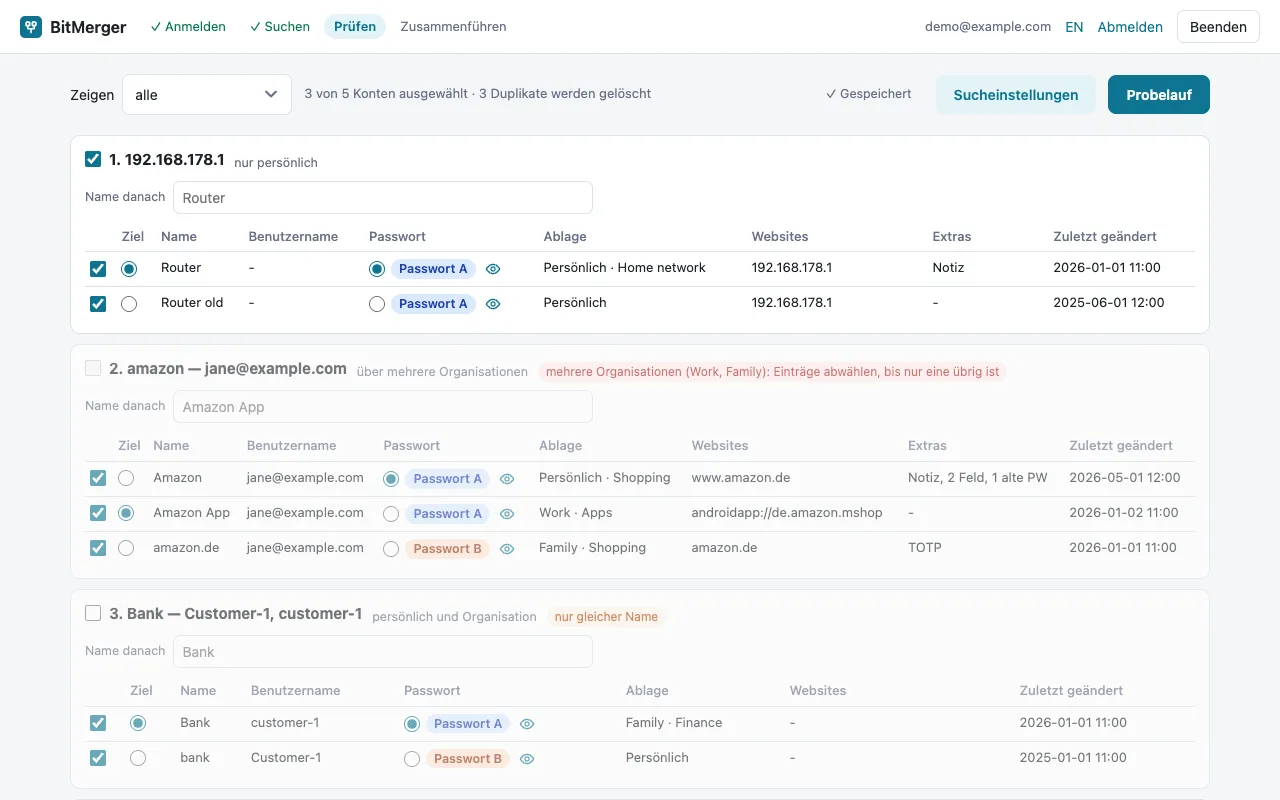Start the Probelauf
This screenshot has height=800, width=1280.
[1159, 95]
